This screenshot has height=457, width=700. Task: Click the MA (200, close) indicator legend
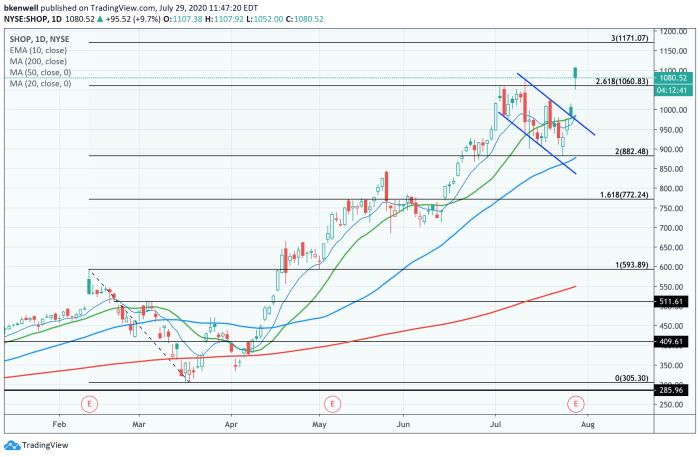pos(37,63)
